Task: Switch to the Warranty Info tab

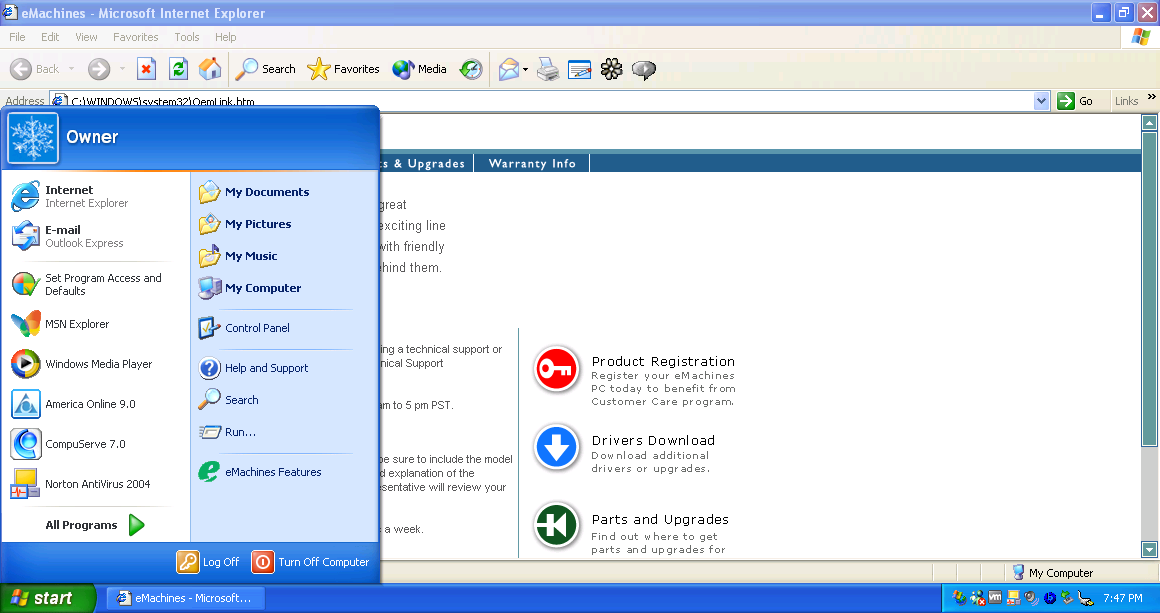Action: click(x=532, y=163)
